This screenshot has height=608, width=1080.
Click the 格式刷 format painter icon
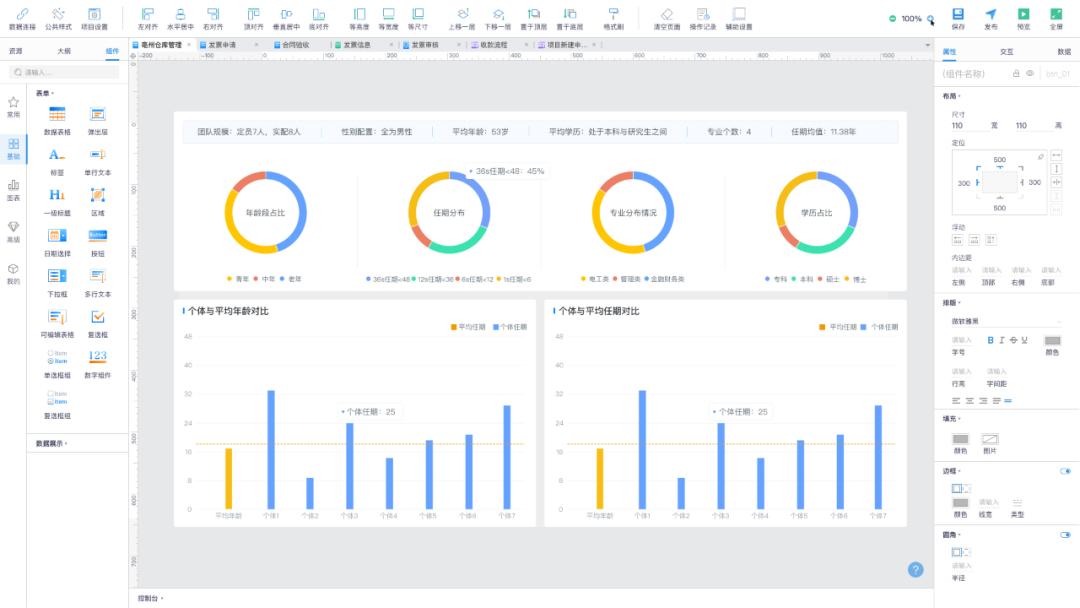point(613,14)
